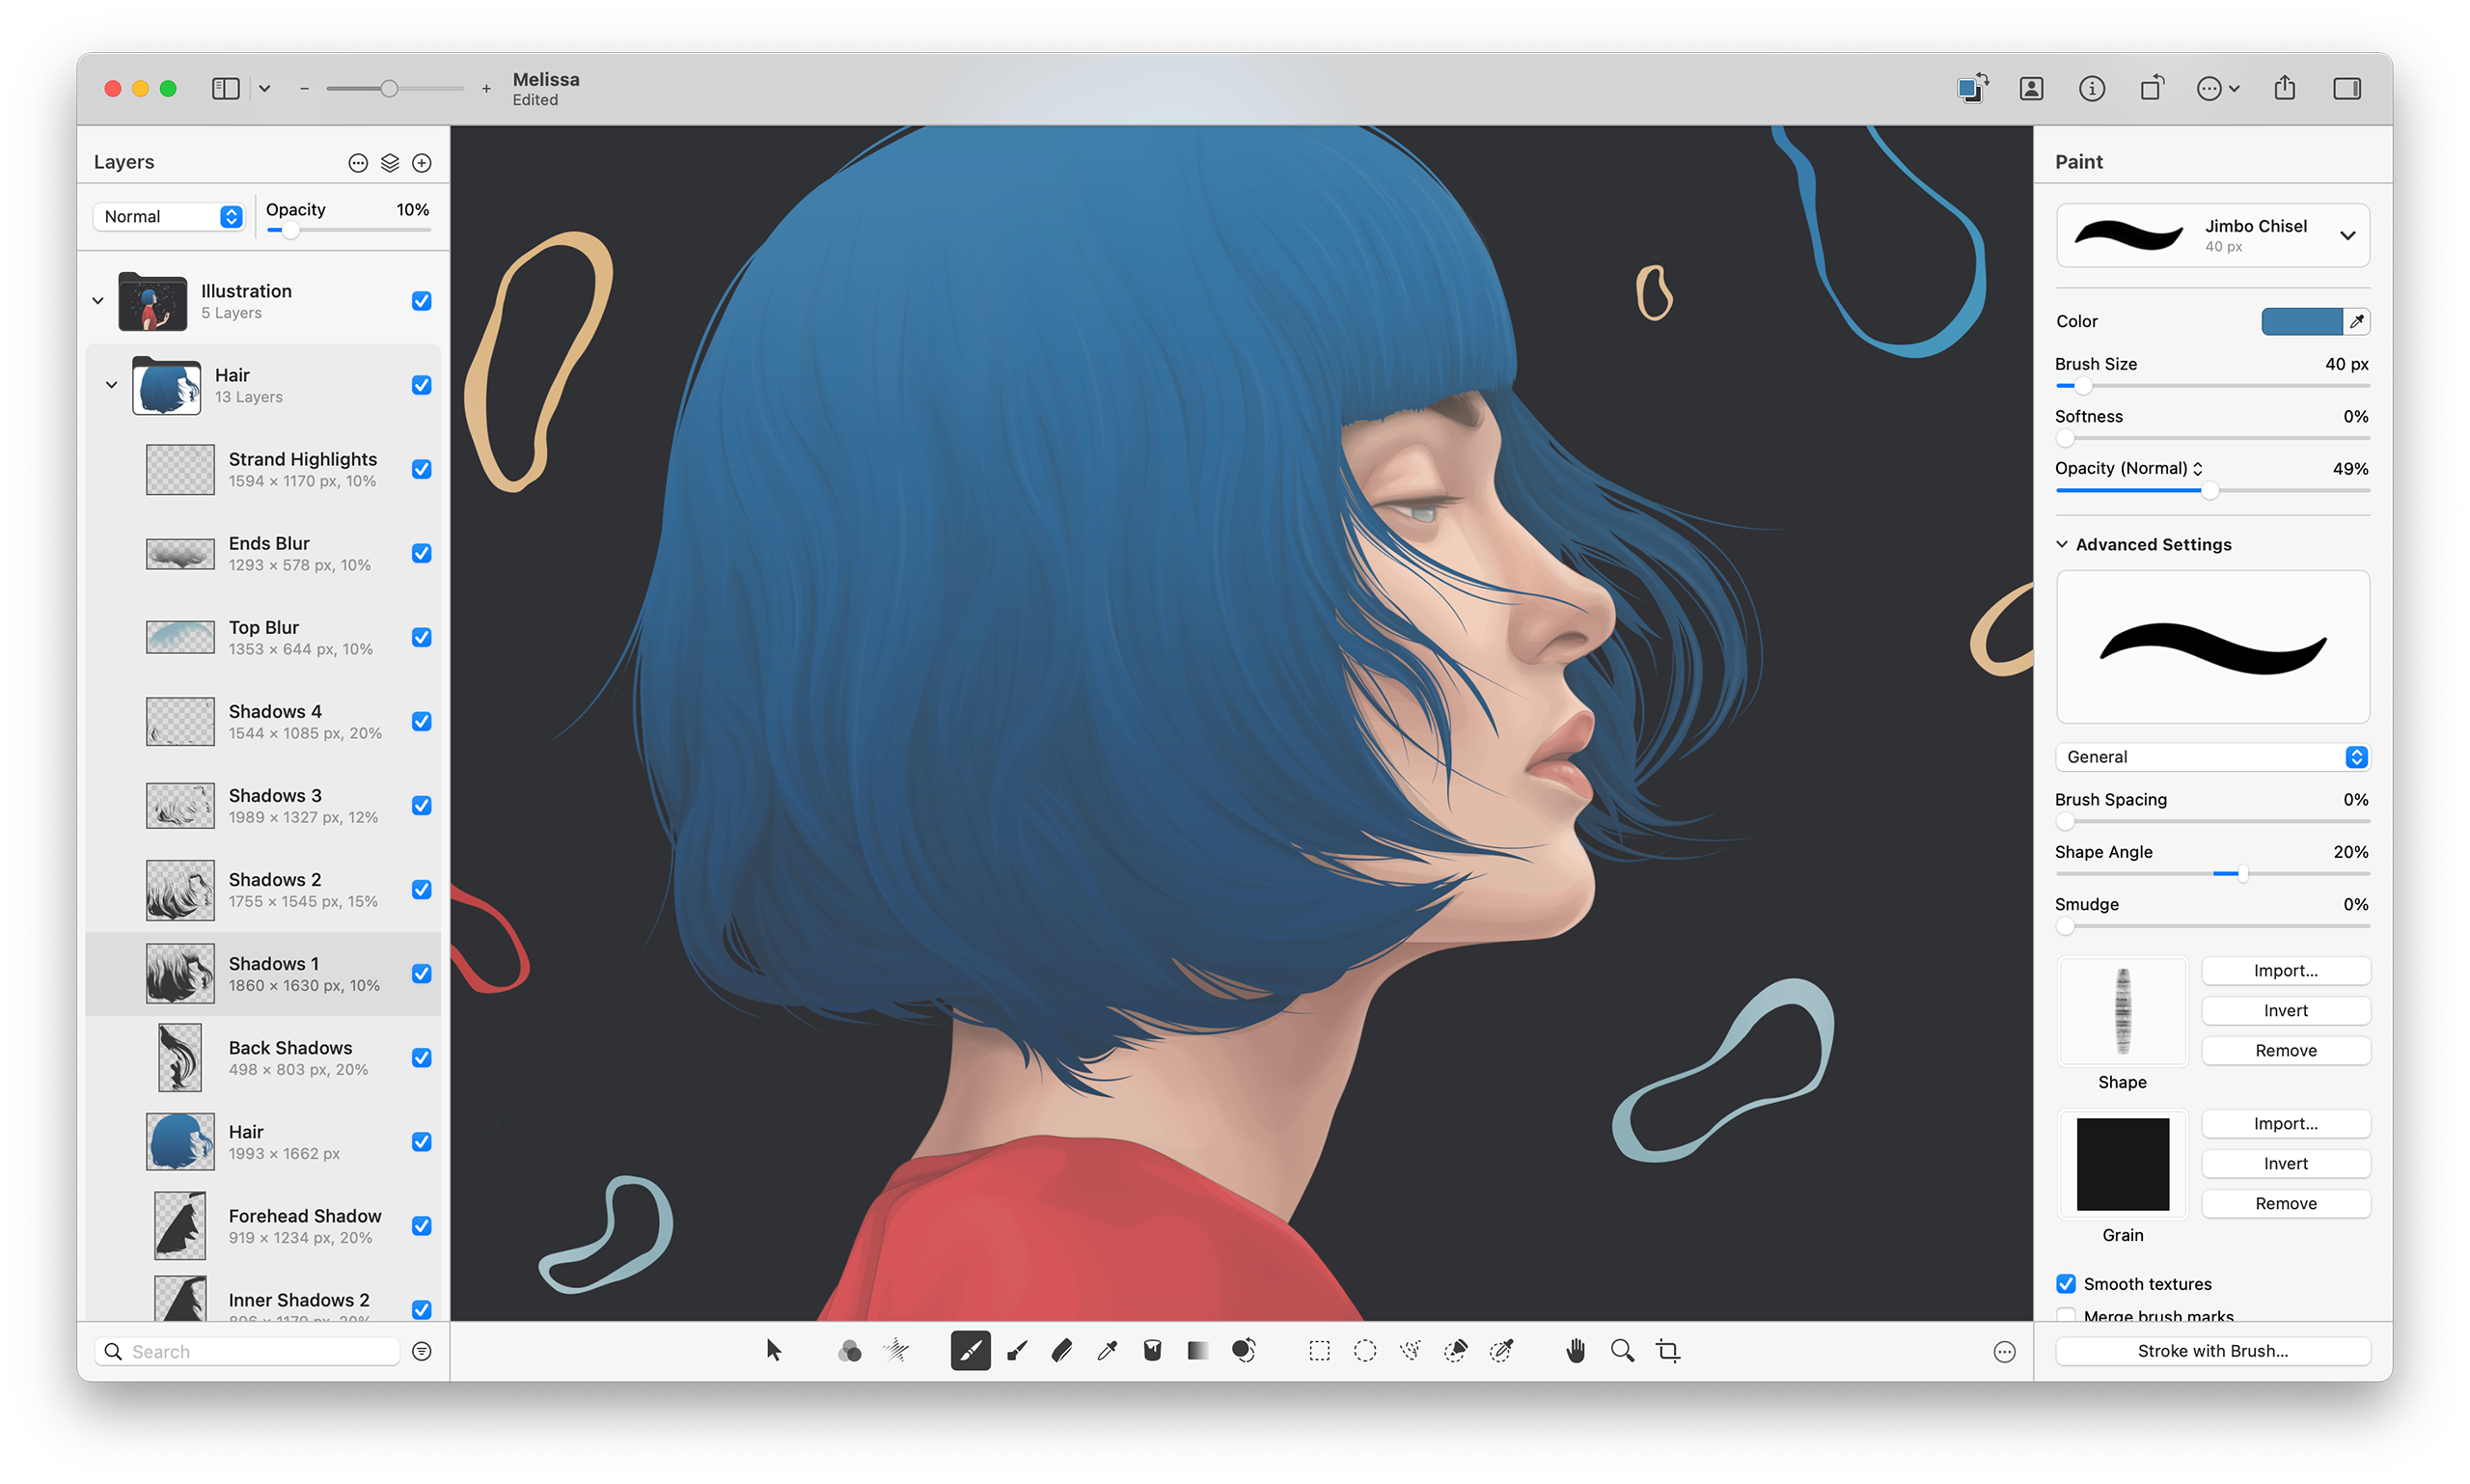
Task: Activate the Hand pan tool
Action: click(x=1576, y=1351)
